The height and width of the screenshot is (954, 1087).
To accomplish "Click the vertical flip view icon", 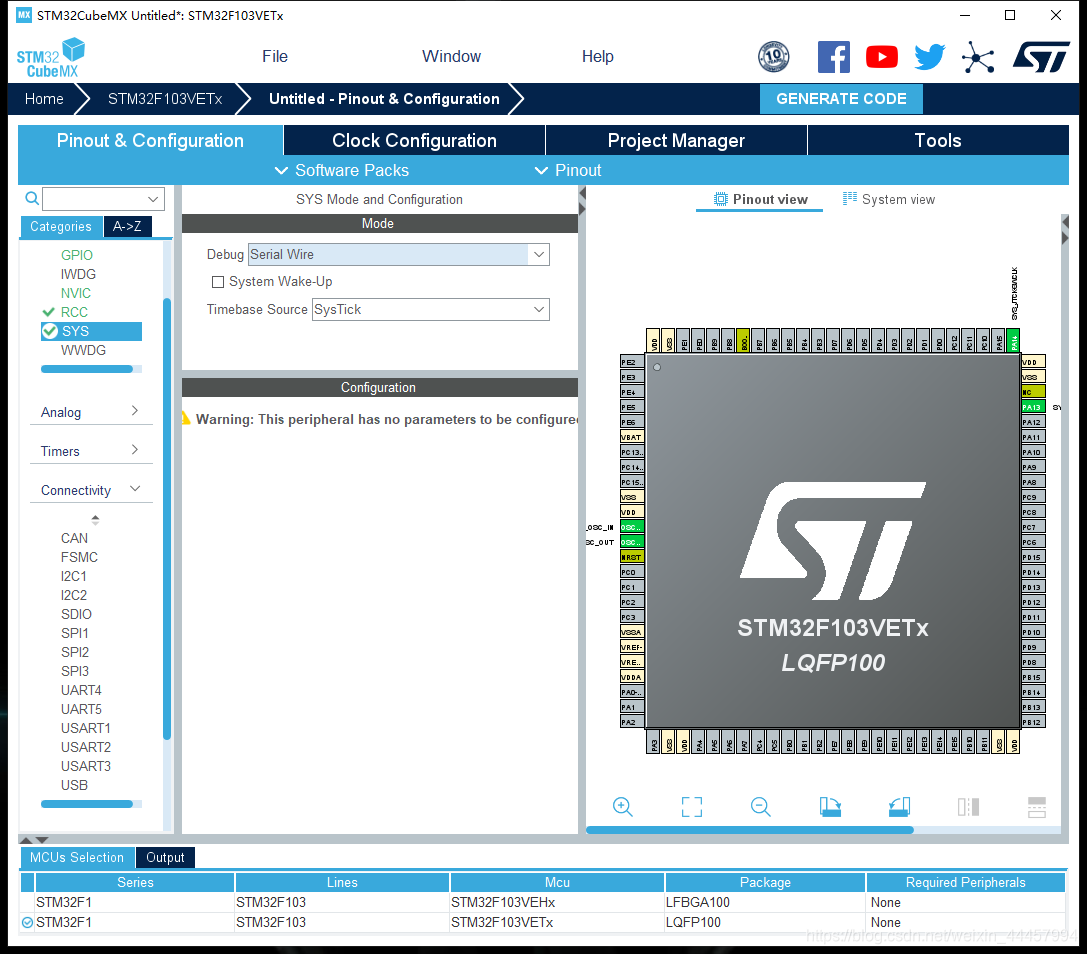I will [x=968, y=807].
